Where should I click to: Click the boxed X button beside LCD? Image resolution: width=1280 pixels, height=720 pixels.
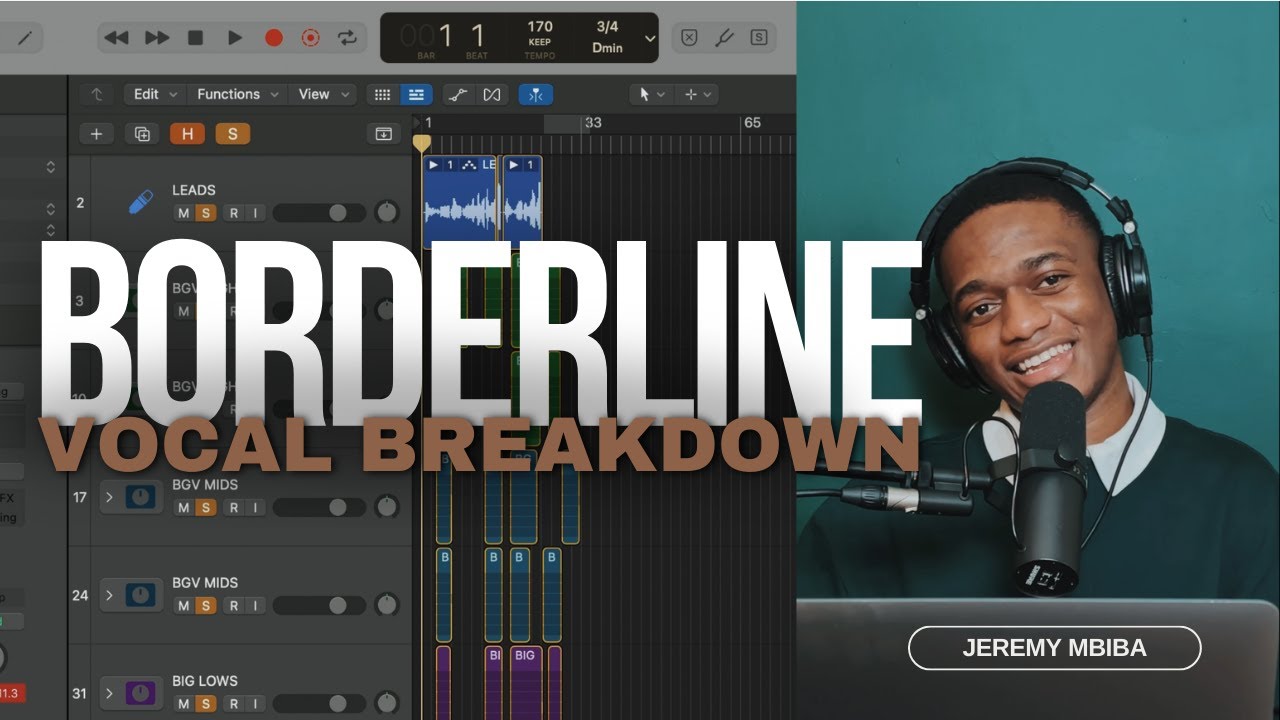(689, 38)
